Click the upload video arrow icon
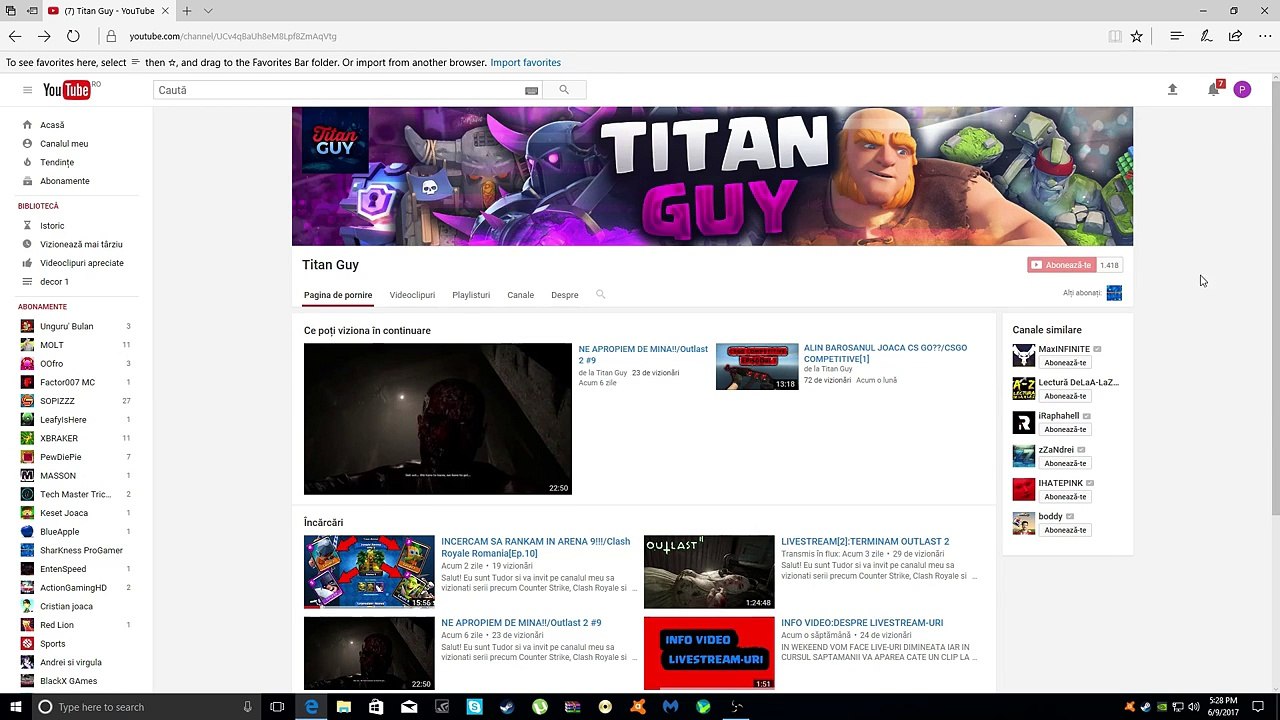This screenshot has width=1280, height=720. click(x=1173, y=89)
